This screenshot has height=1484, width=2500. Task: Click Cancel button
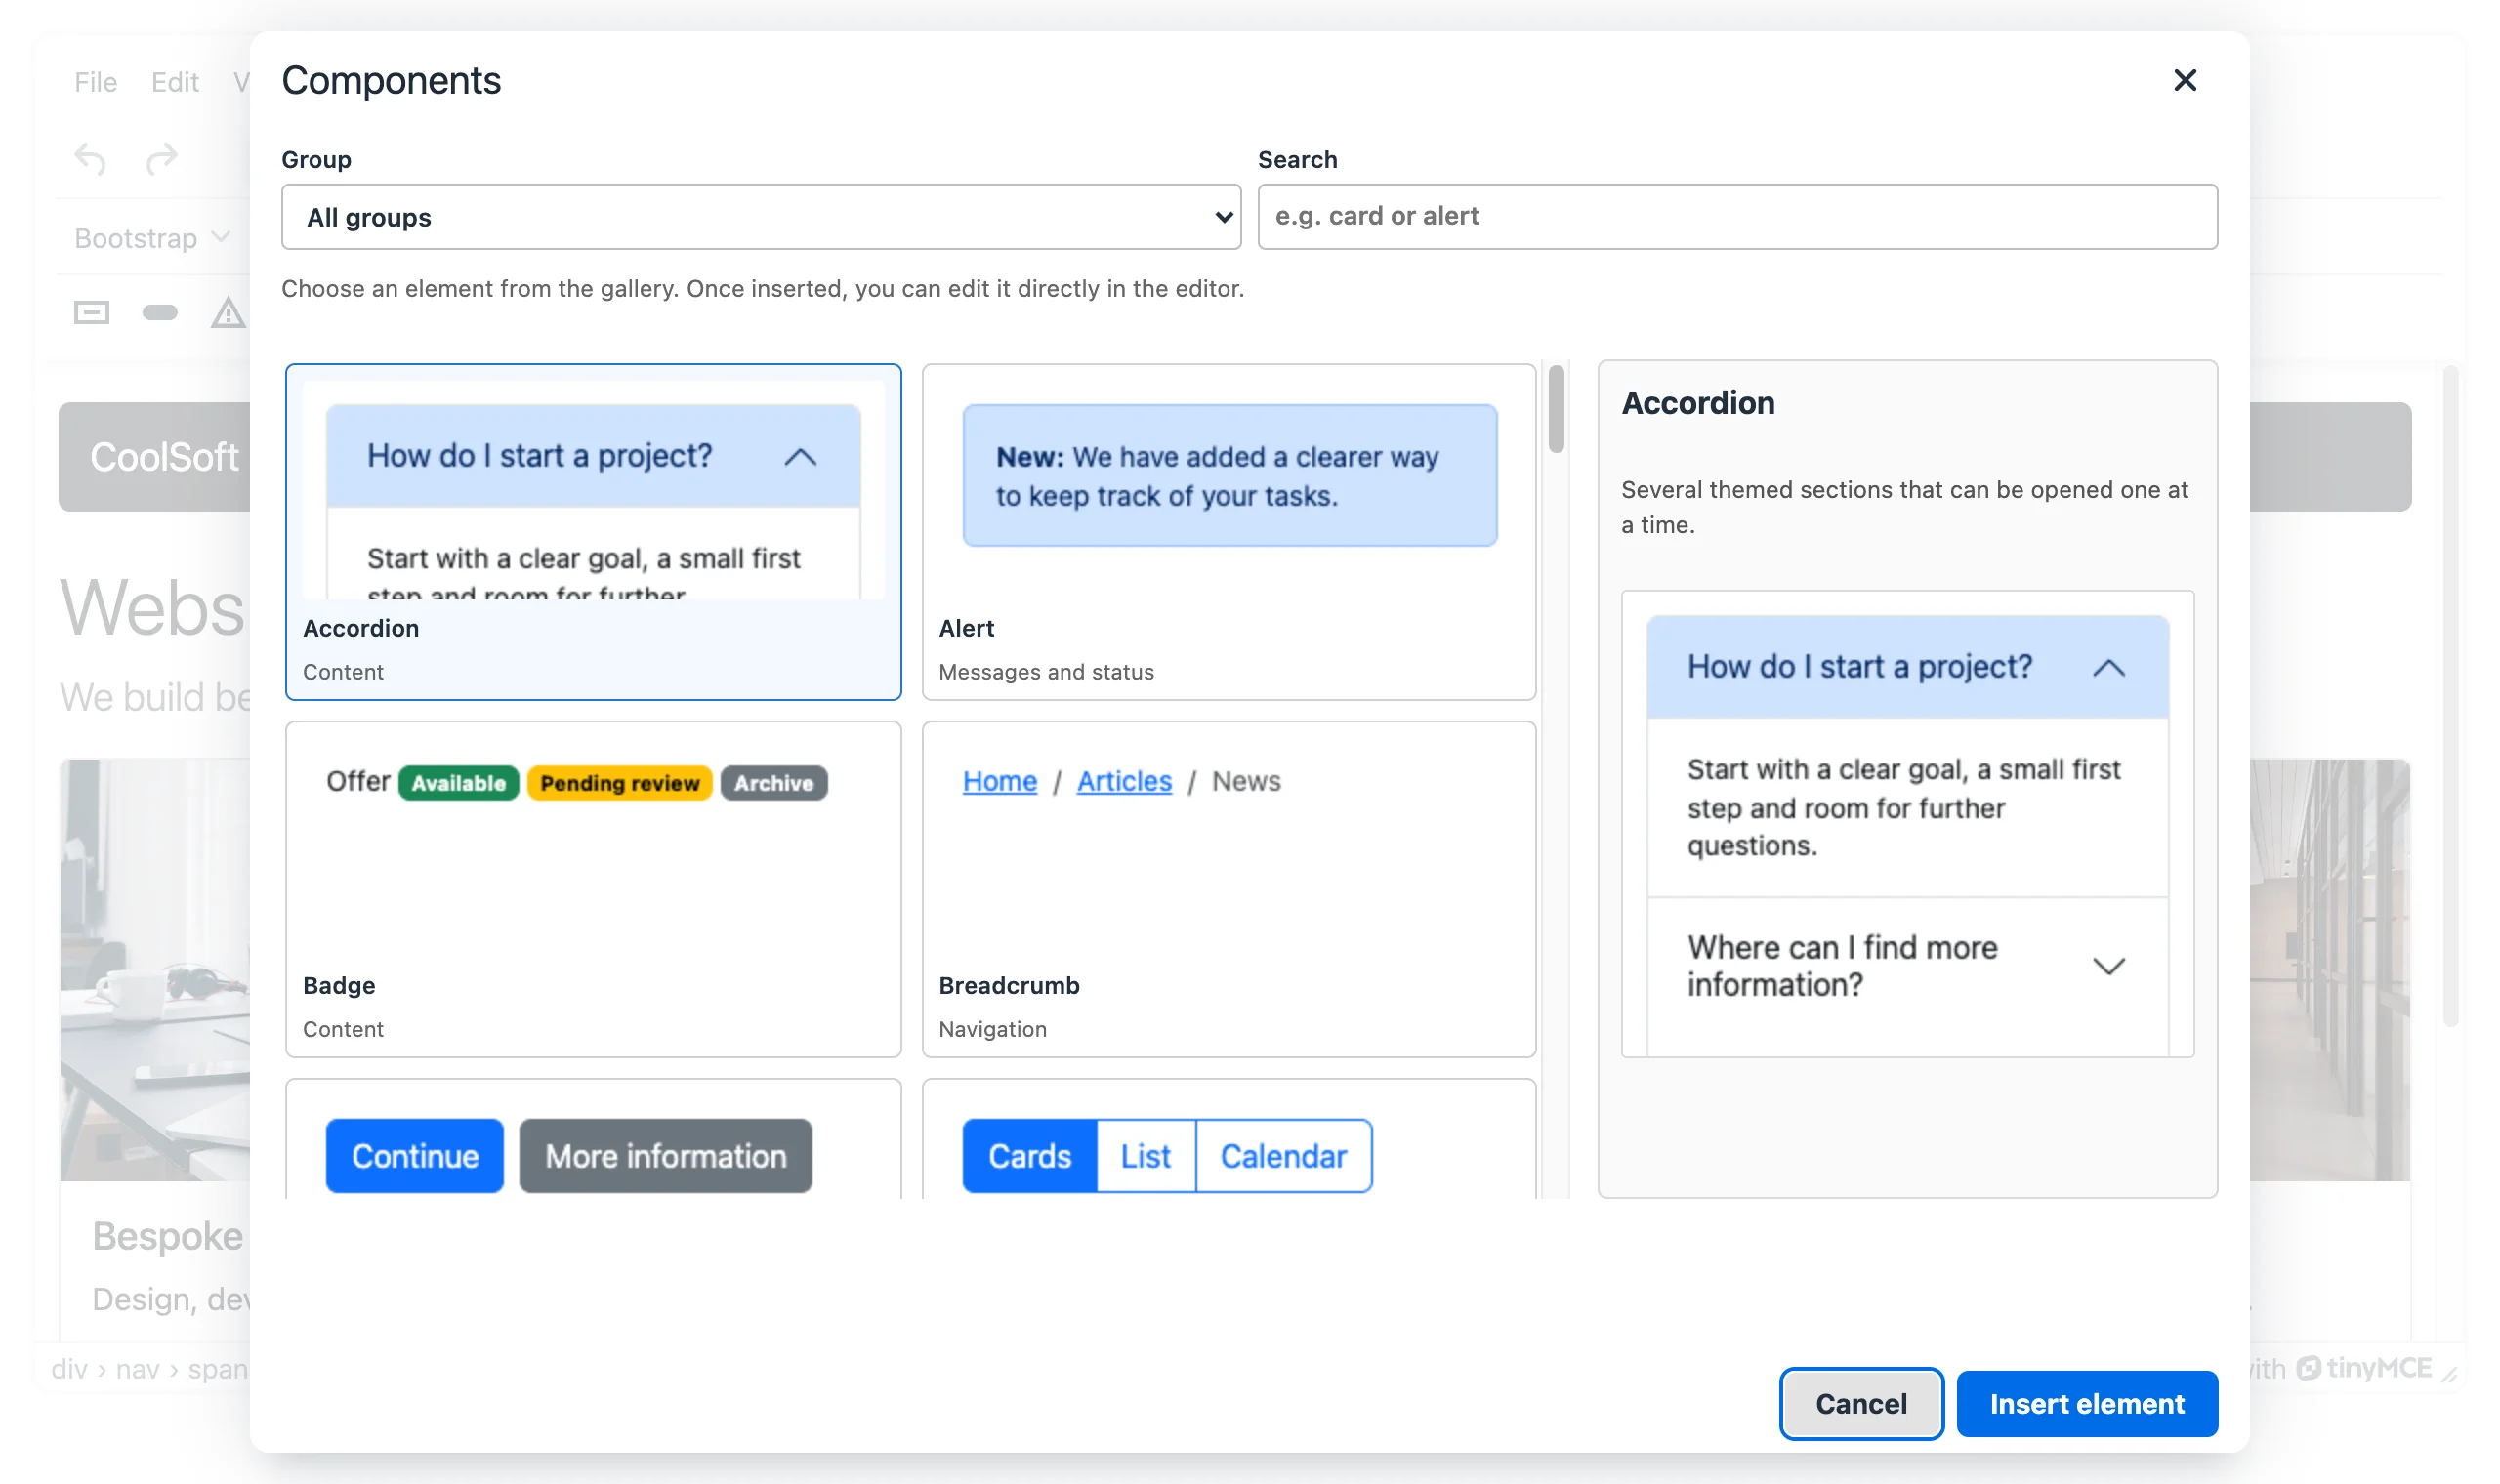pyautogui.click(x=1861, y=1403)
